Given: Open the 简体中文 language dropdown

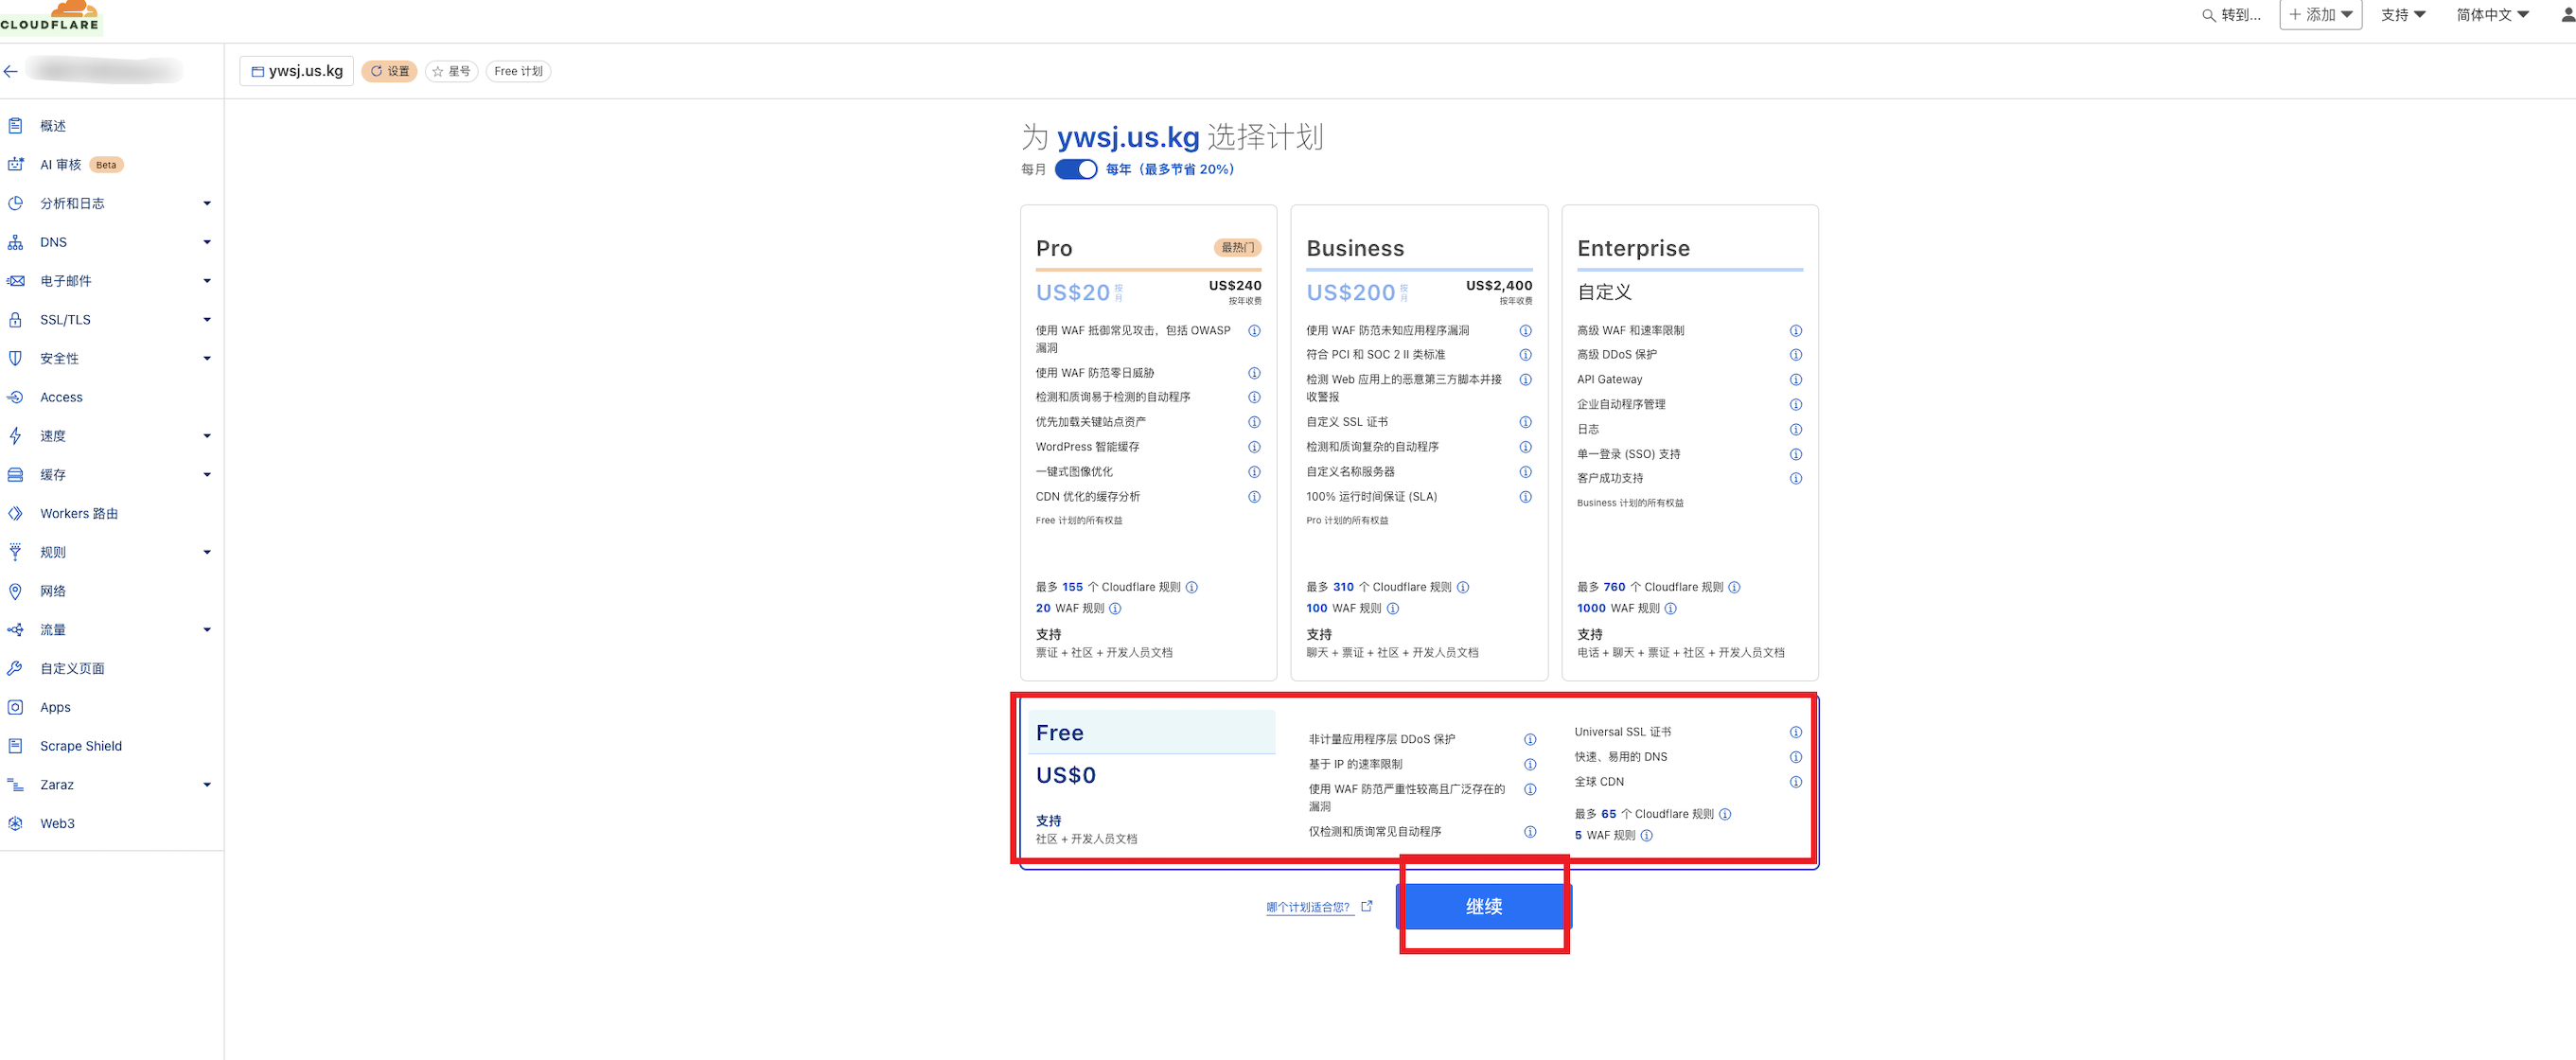Looking at the screenshot, I should tap(2492, 15).
